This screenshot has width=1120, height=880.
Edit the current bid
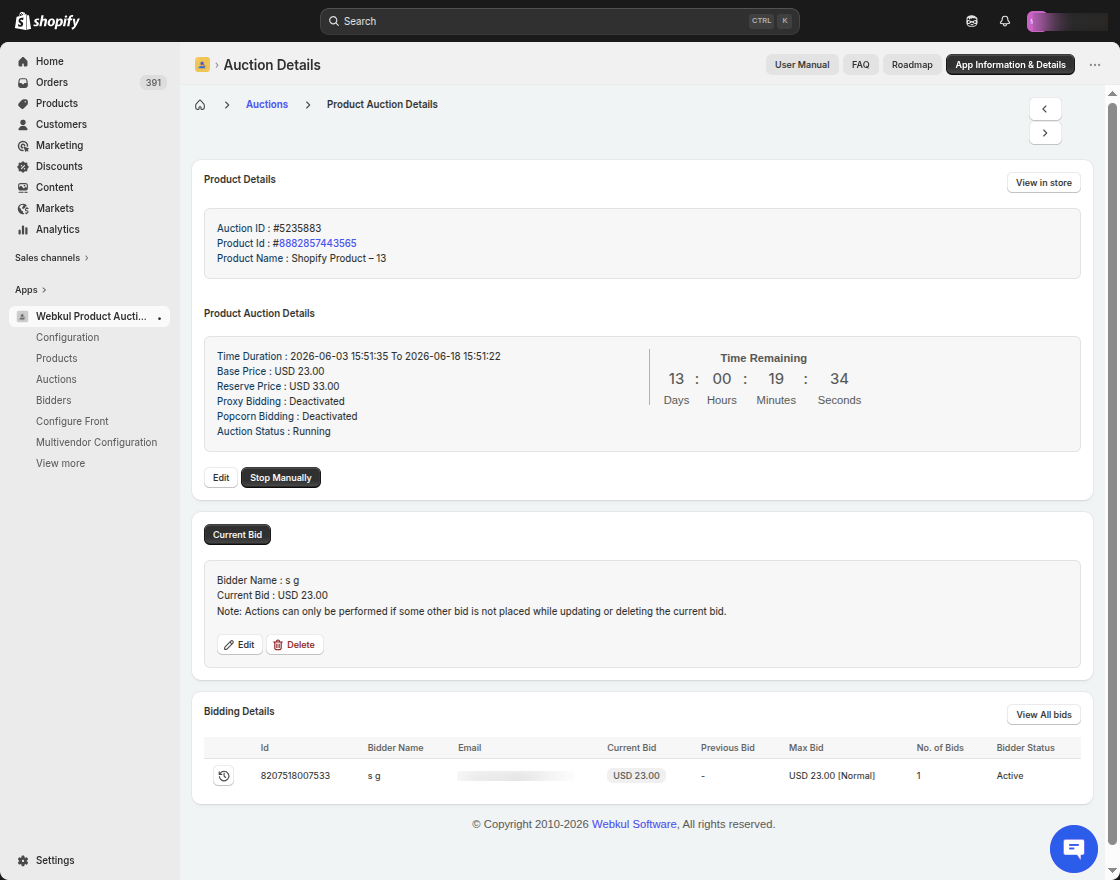point(239,645)
